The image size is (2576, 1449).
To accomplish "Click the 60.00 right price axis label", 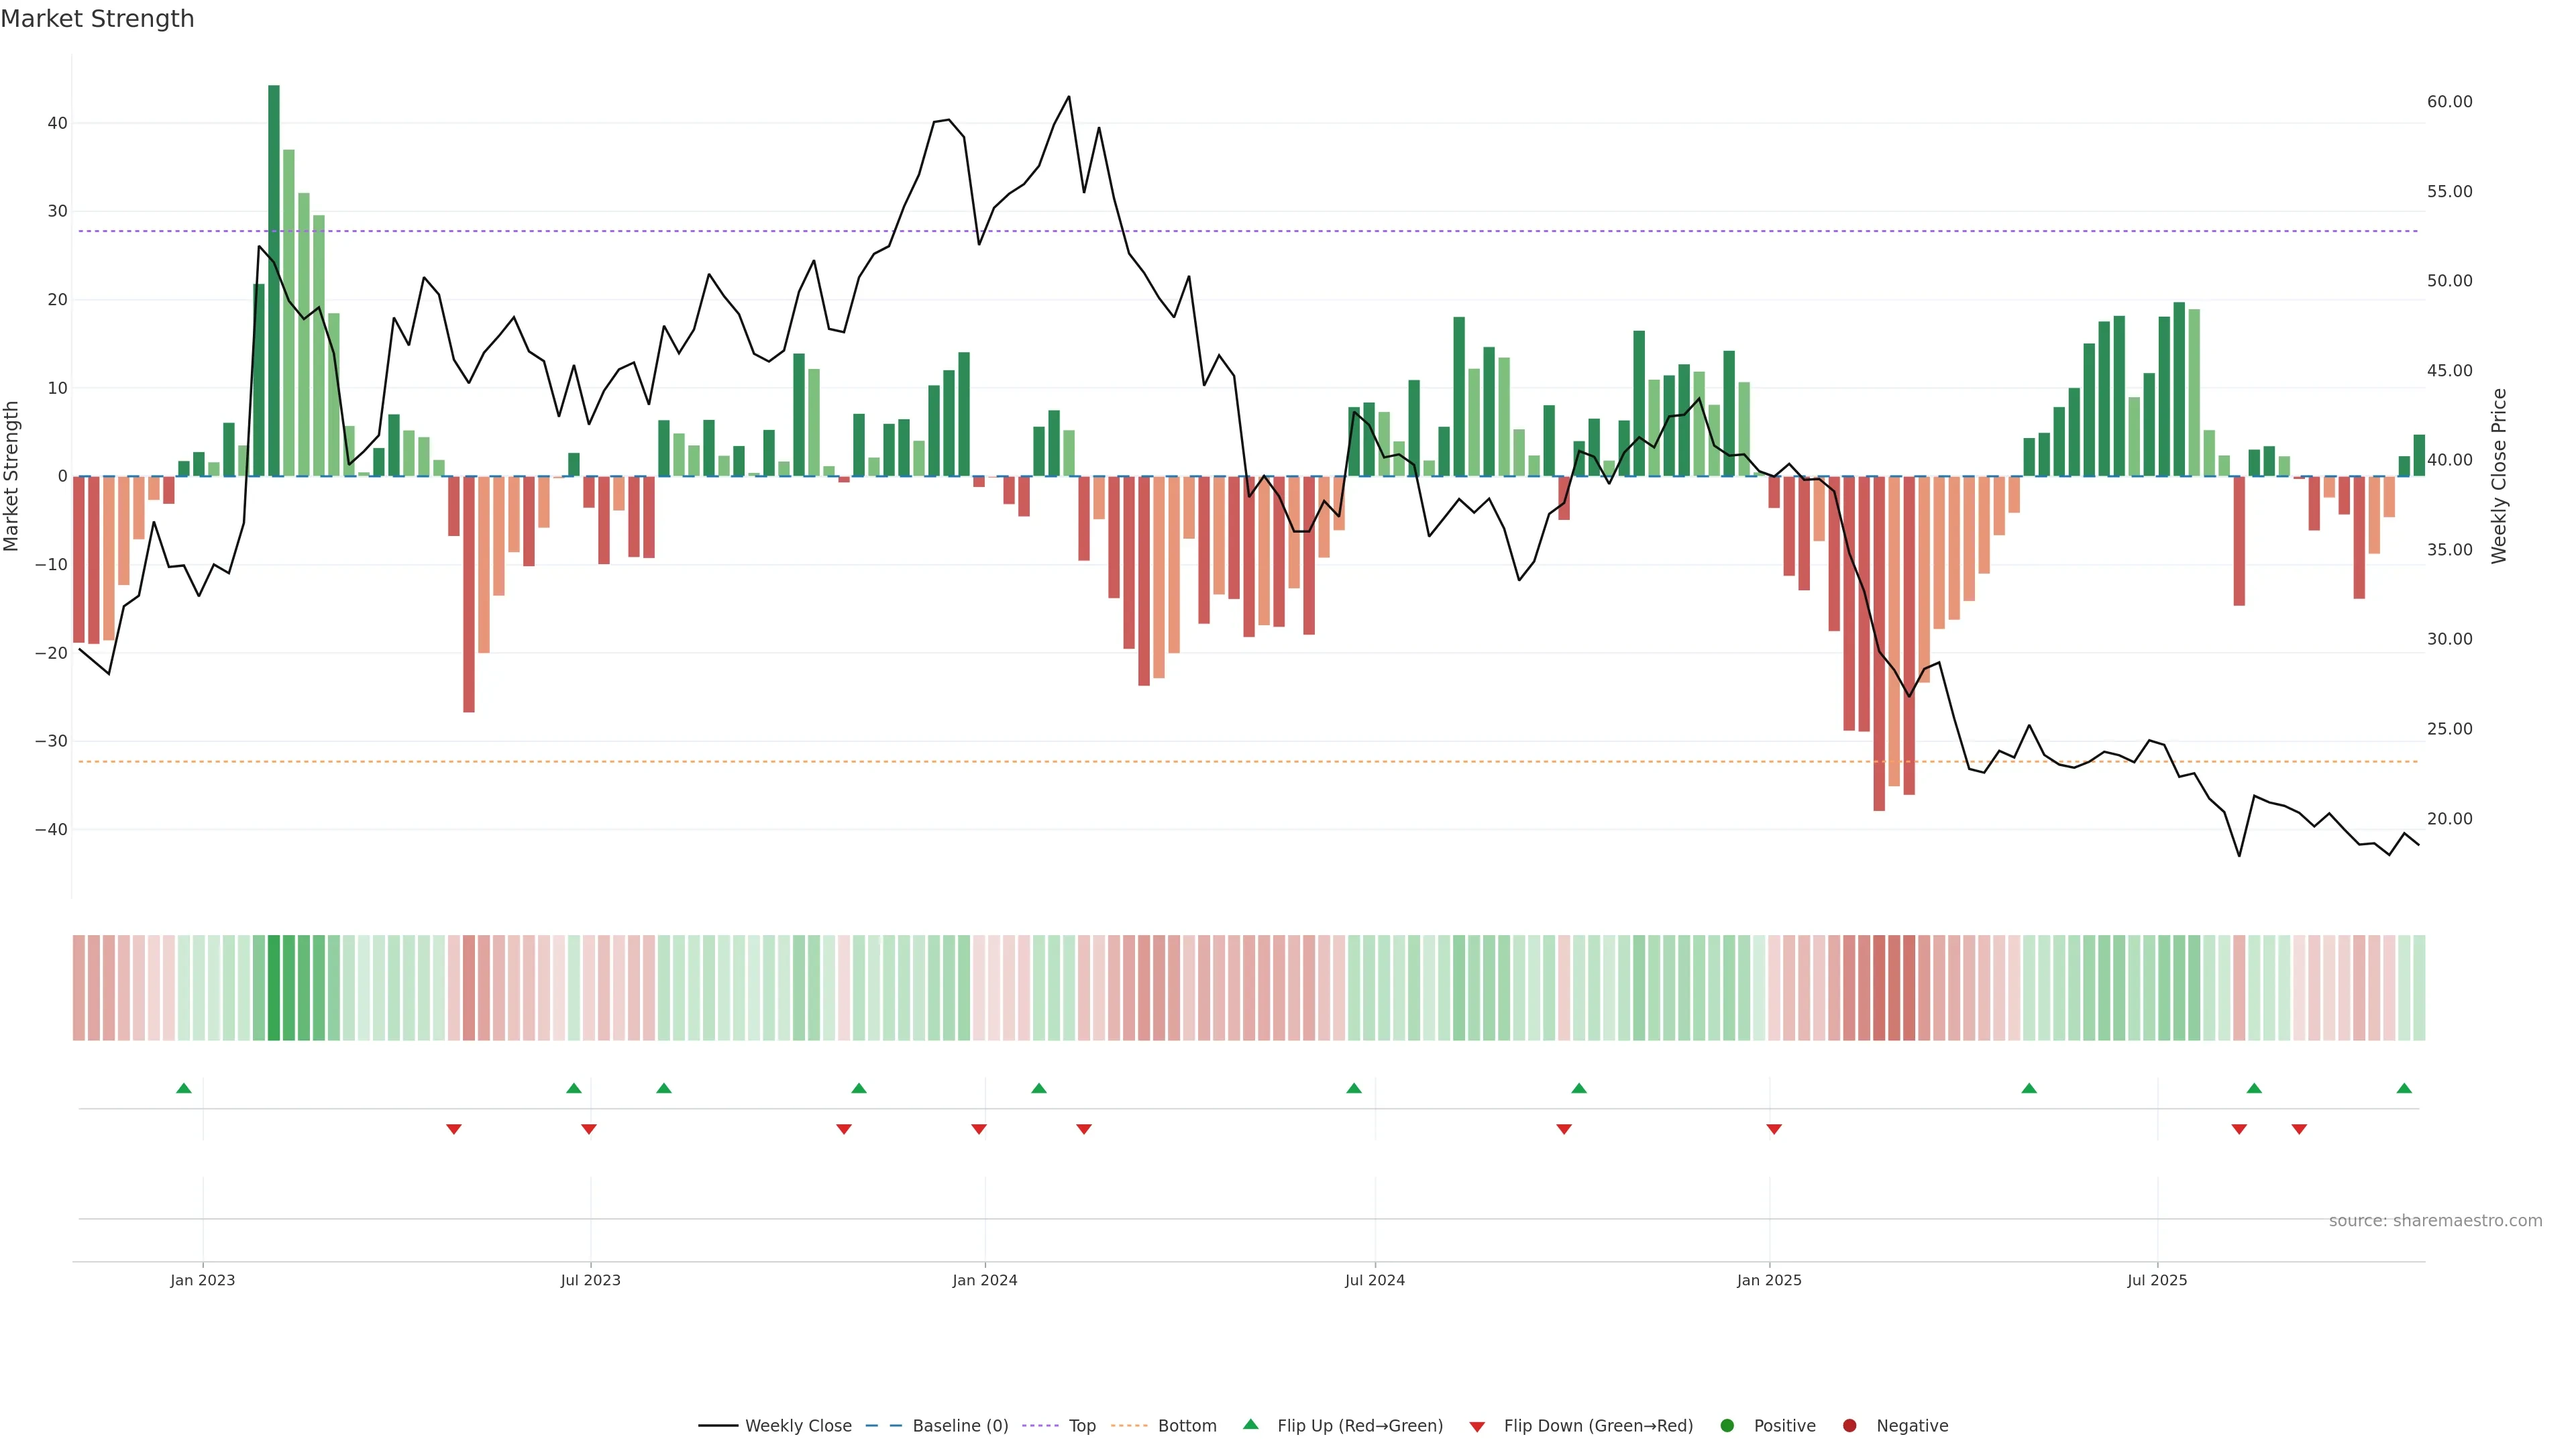I will click(x=2449, y=102).
